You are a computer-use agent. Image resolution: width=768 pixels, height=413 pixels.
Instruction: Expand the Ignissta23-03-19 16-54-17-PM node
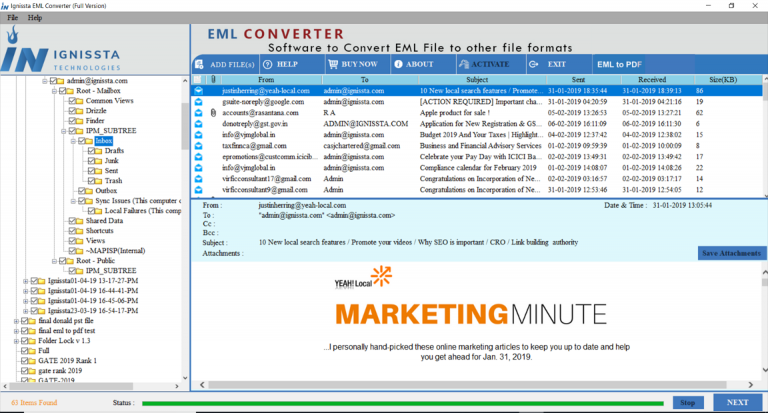click(x=25, y=311)
